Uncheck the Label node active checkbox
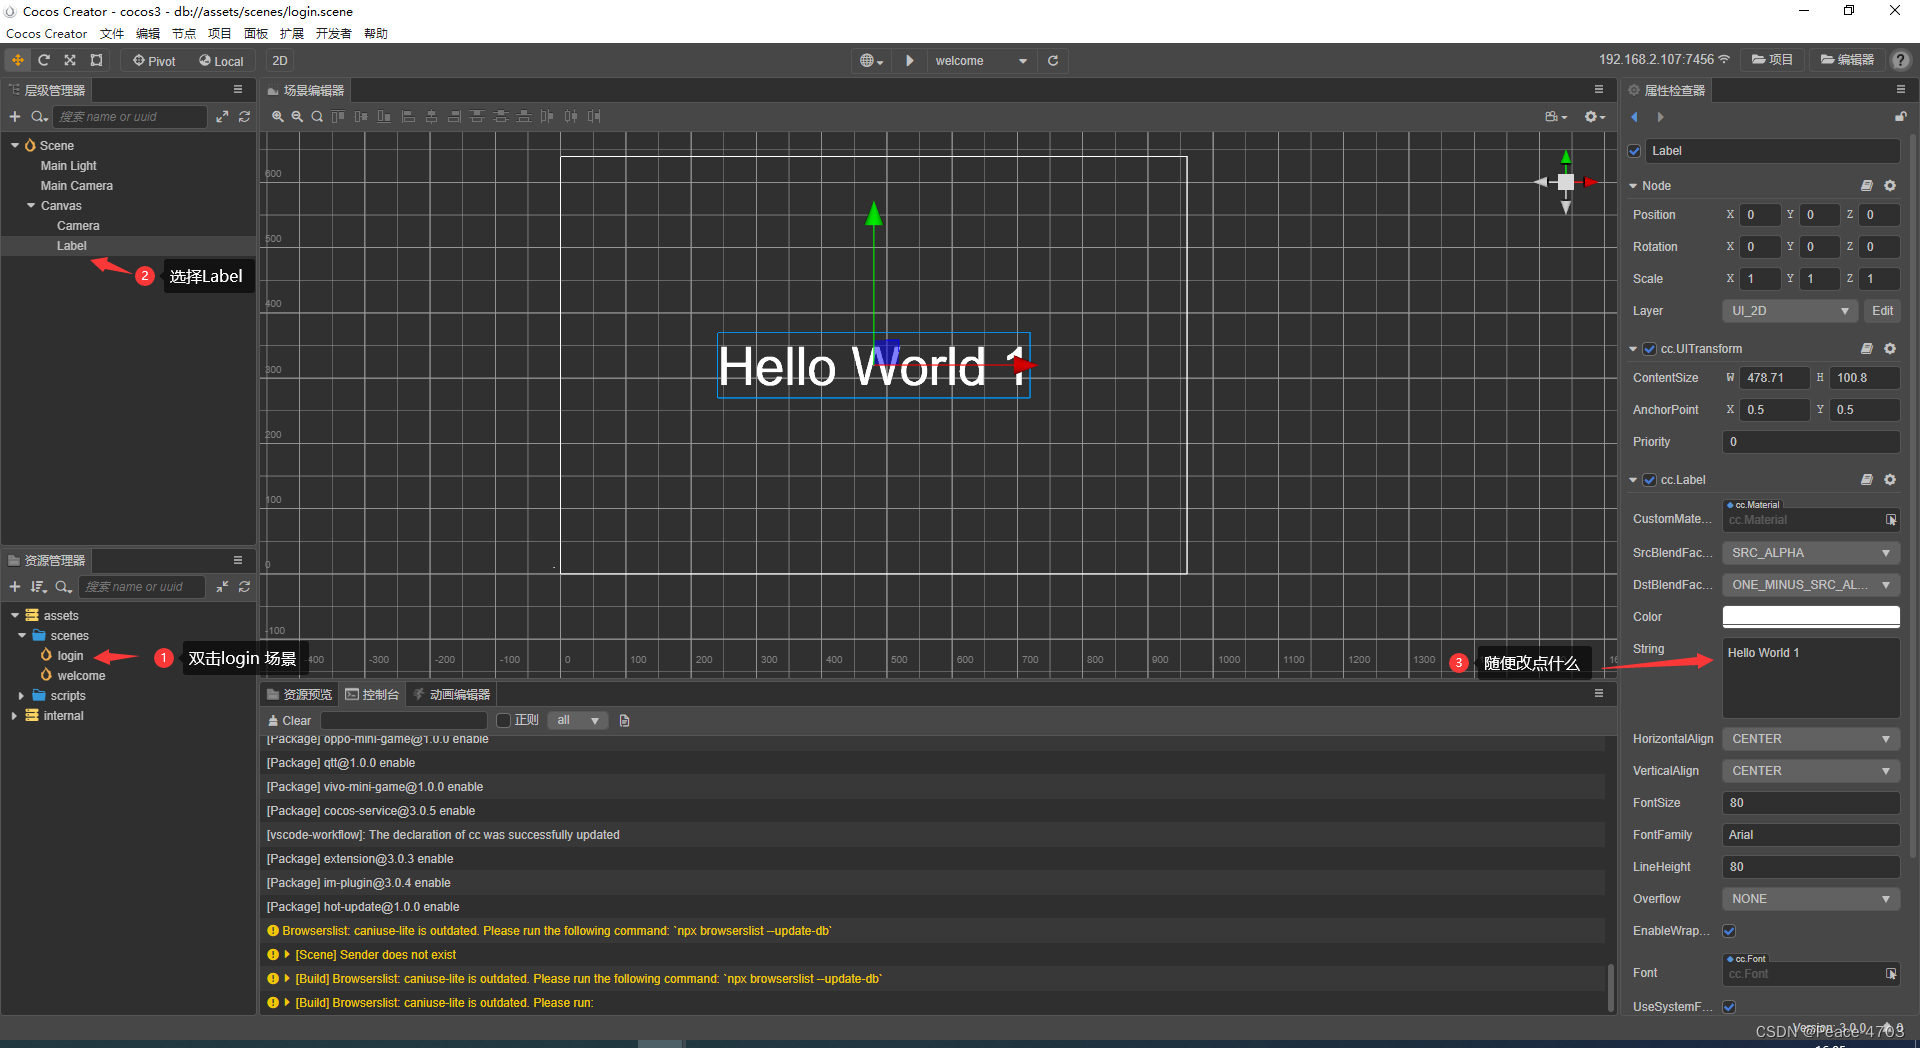The height and width of the screenshot is (1048, 1920). [1634, 151]
